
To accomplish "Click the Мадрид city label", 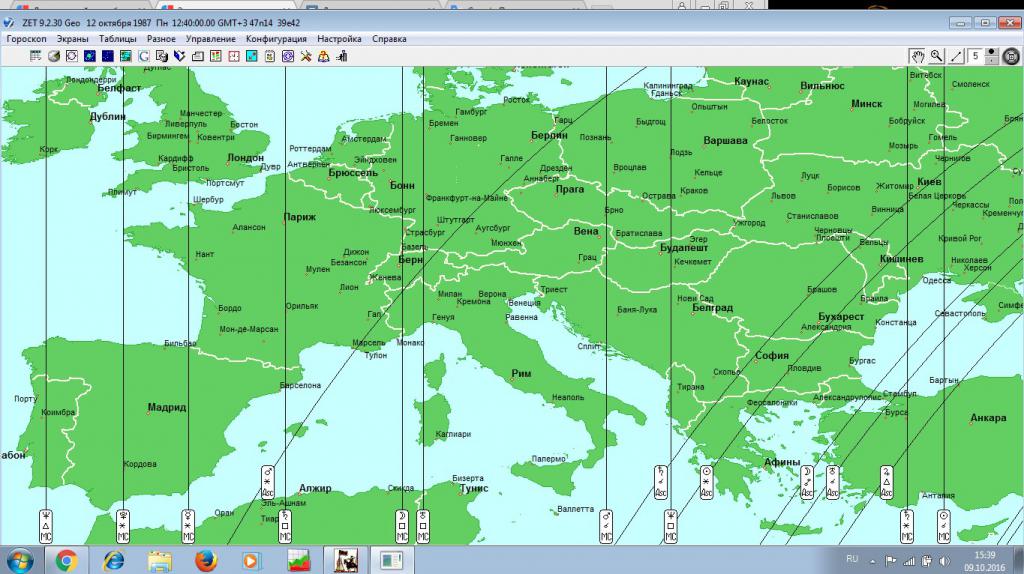I will pos(167,407).
